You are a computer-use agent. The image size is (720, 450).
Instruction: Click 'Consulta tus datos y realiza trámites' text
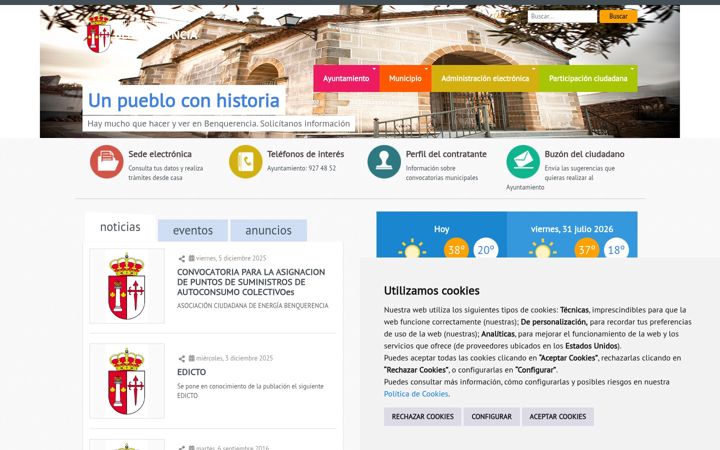tap(166, 173)
